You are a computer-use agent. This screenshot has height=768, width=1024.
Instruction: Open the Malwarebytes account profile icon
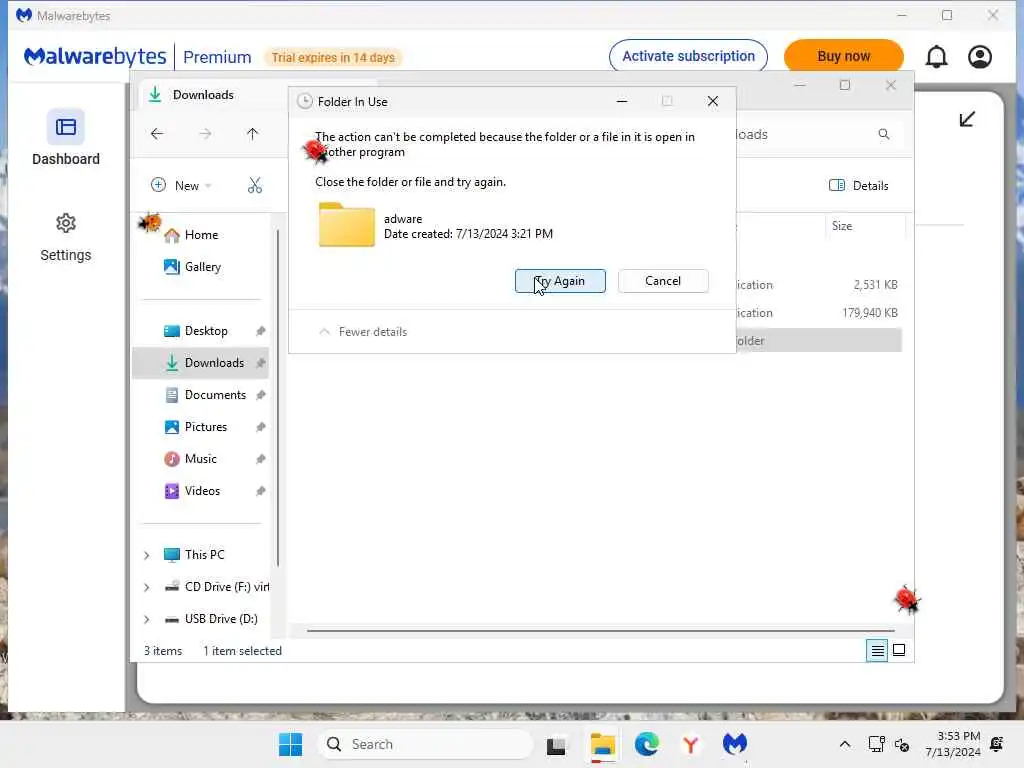coord(980,57)
